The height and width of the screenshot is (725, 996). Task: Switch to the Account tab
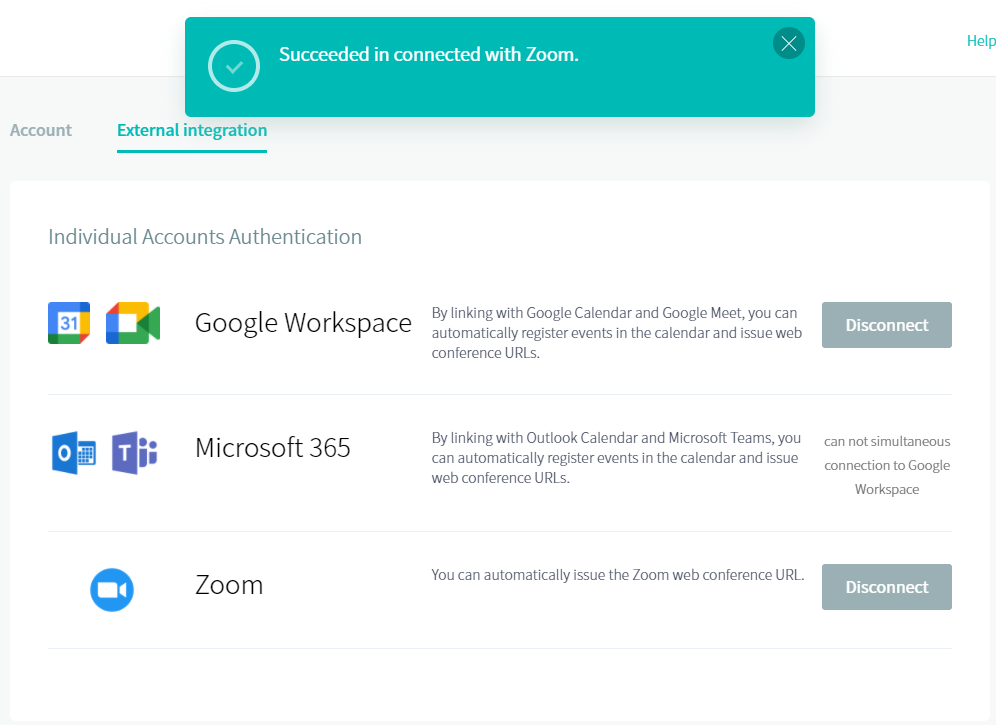[x=41, y=130]
